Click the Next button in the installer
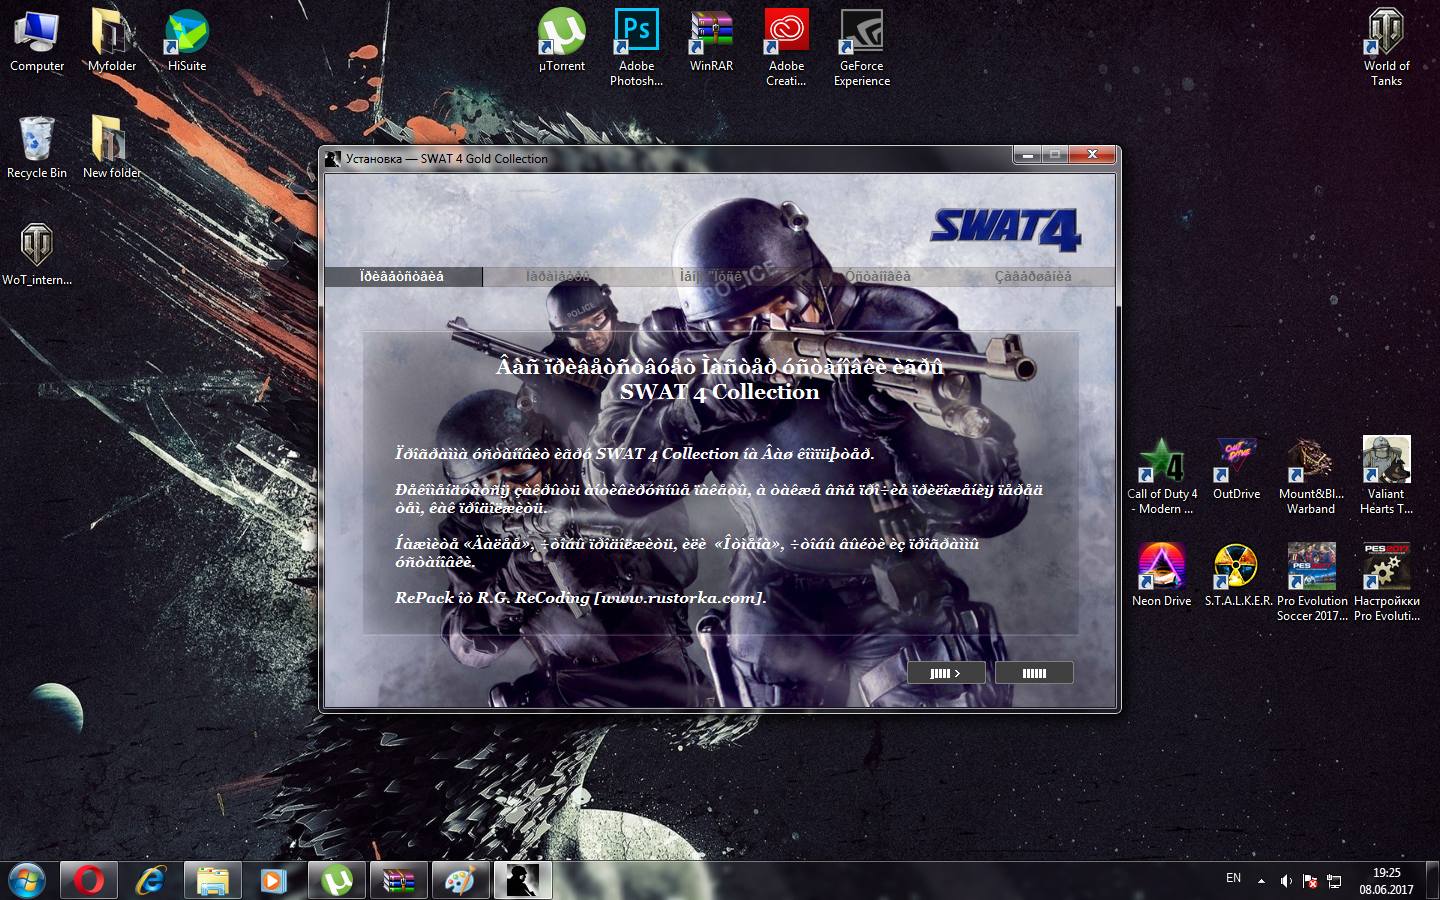The height and width of the screenshot is (900, 1440). [x=945, y=673]
